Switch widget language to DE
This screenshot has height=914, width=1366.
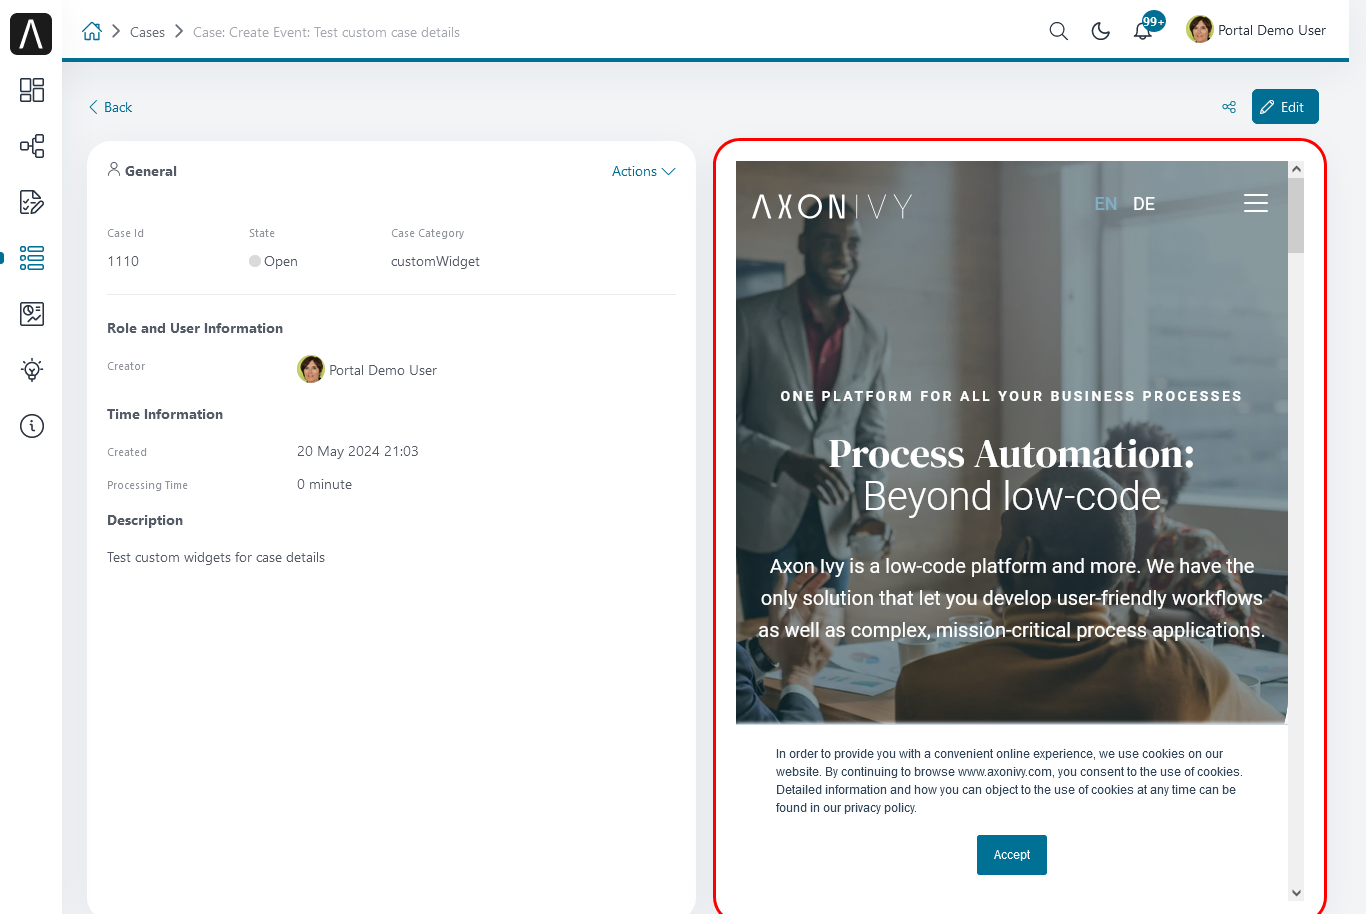click(x=1144, y=204)
